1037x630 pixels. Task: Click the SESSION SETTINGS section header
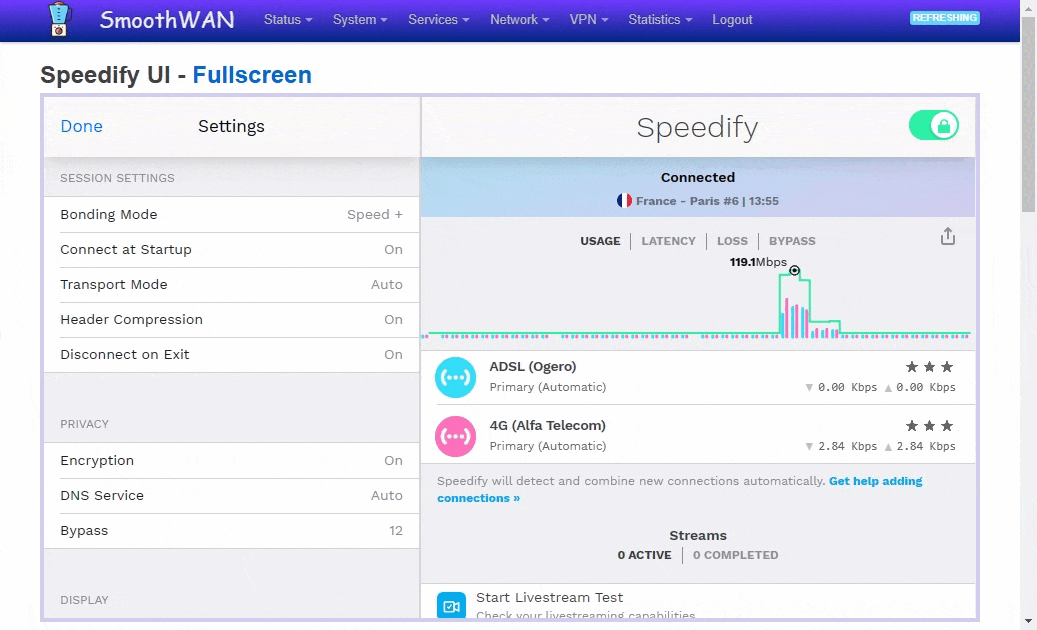pos(117,178)
